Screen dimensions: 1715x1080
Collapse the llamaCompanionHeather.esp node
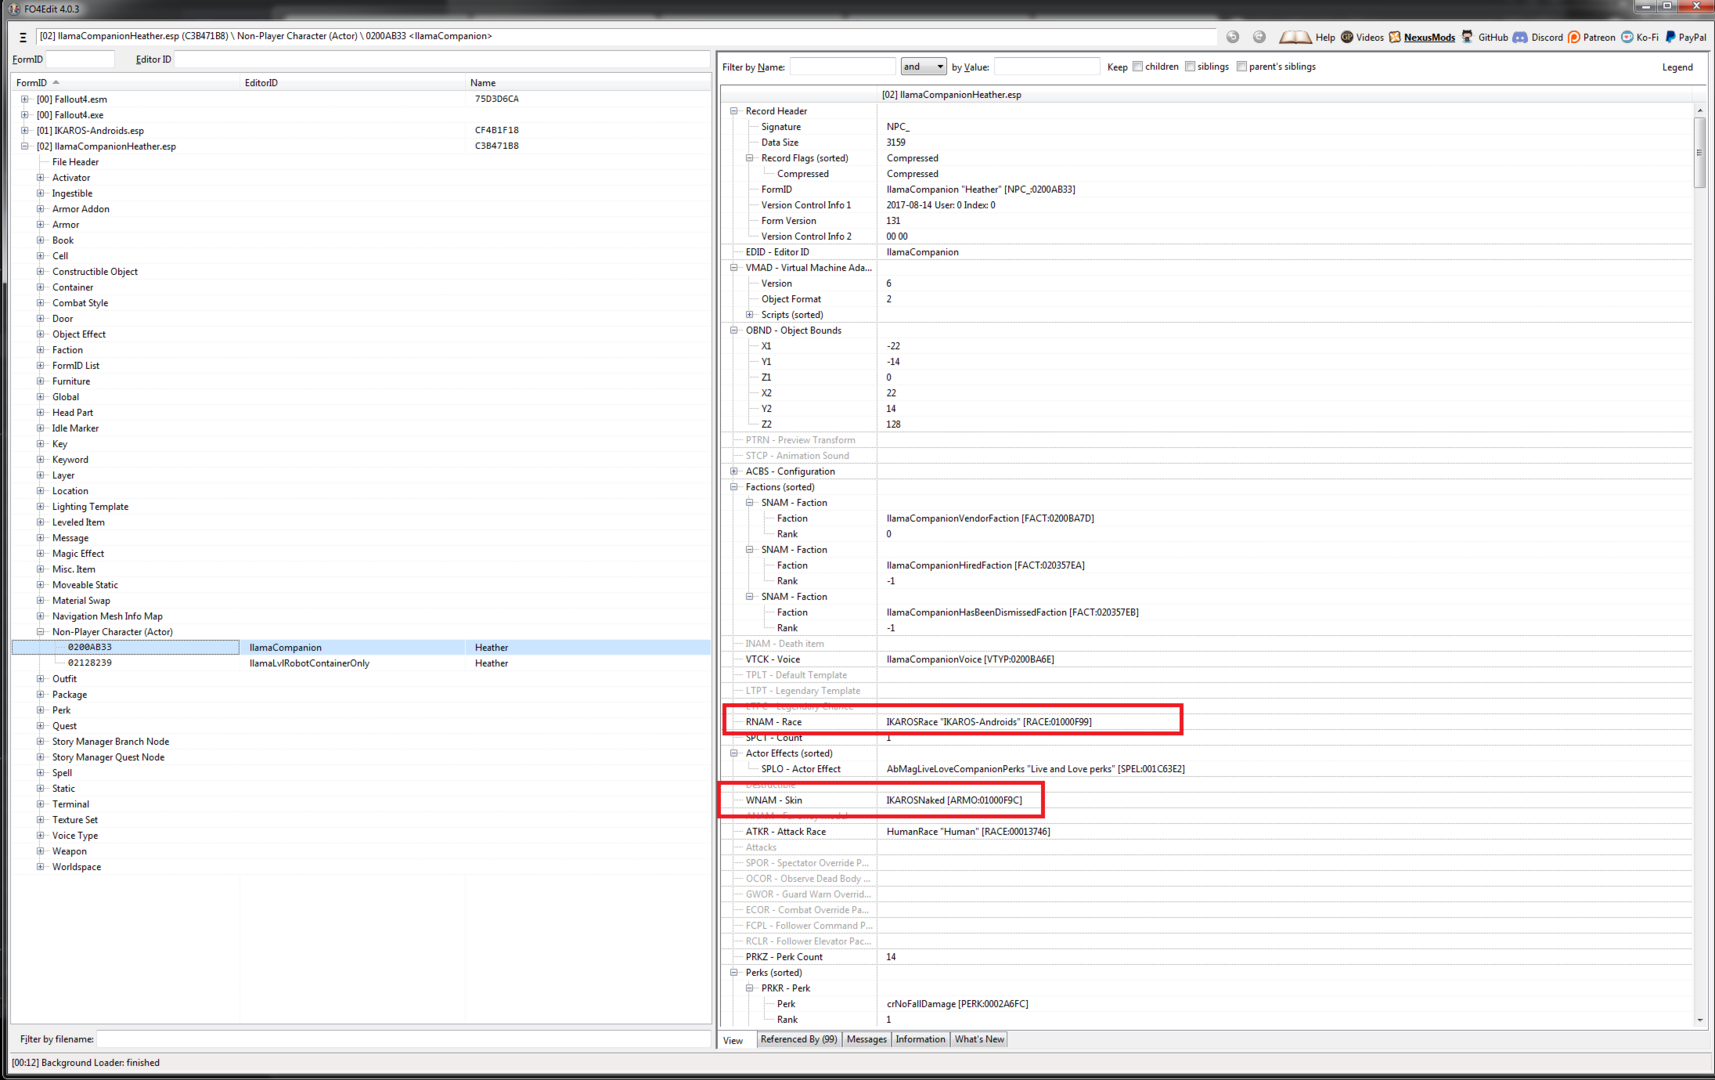point(25,146)
